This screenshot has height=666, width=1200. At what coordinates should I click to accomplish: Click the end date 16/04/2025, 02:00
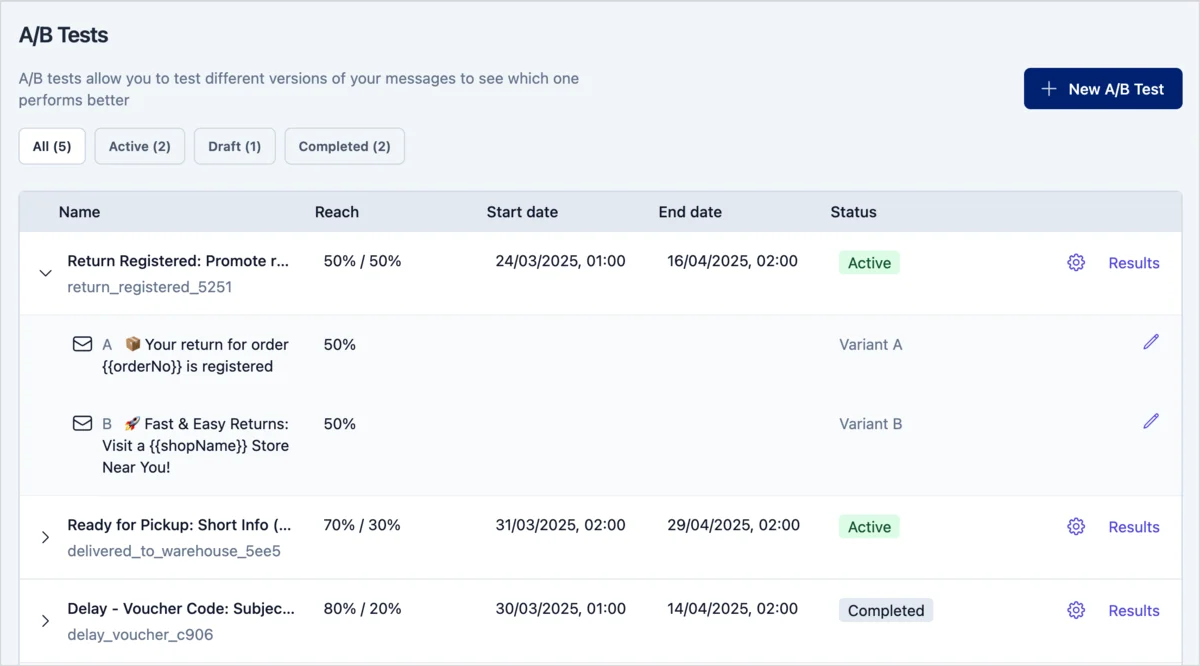click(733, 261)
